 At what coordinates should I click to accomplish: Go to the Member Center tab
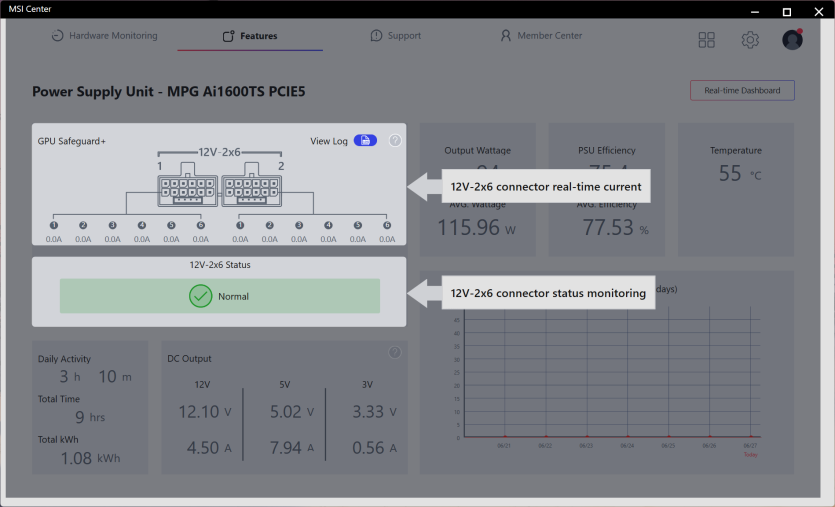[541, 36]
